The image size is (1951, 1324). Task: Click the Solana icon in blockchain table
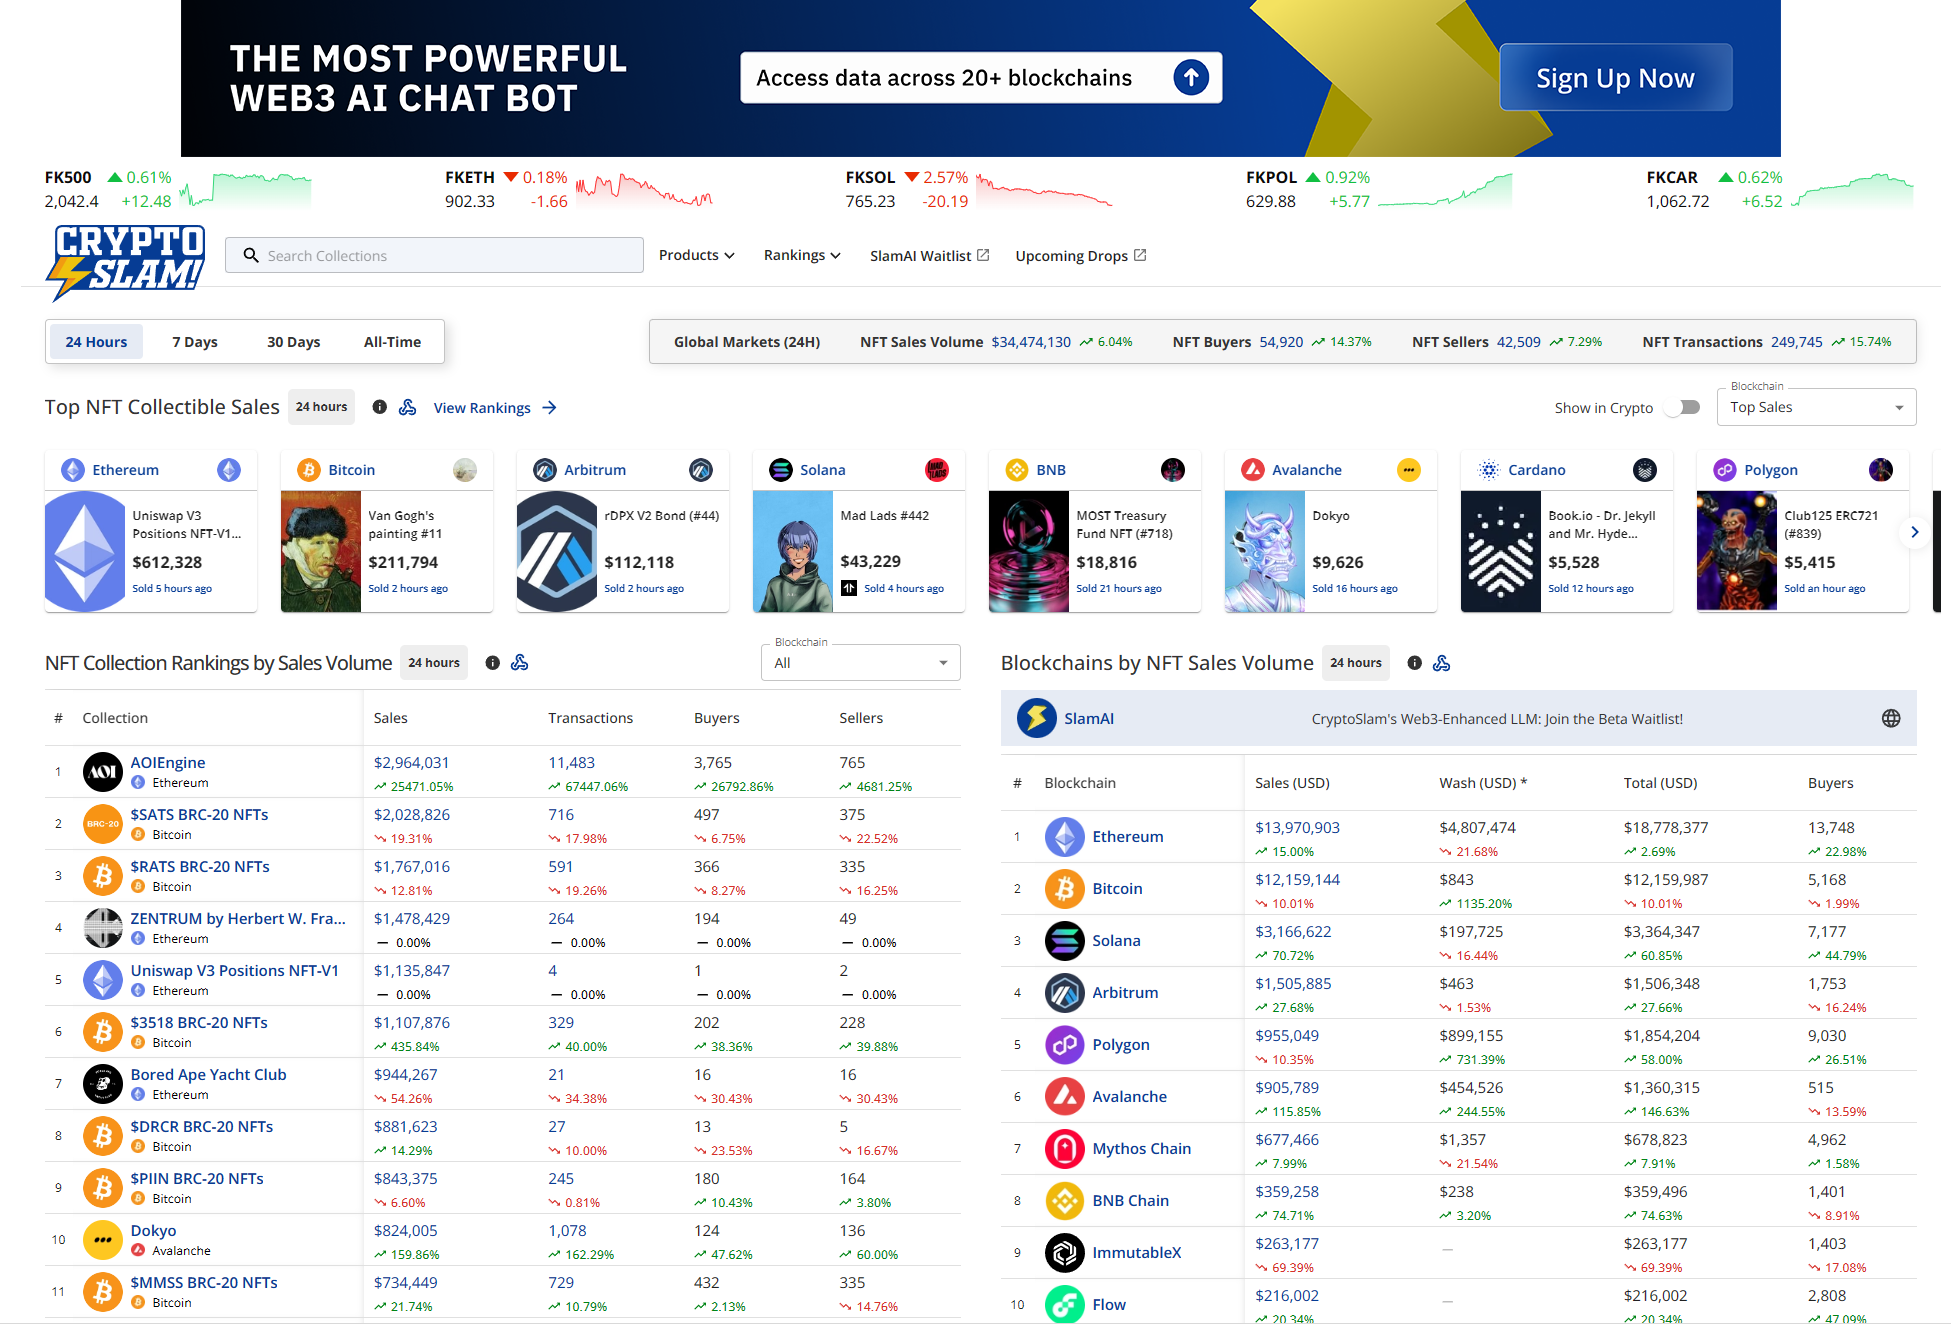click(x=1064, y=941)
